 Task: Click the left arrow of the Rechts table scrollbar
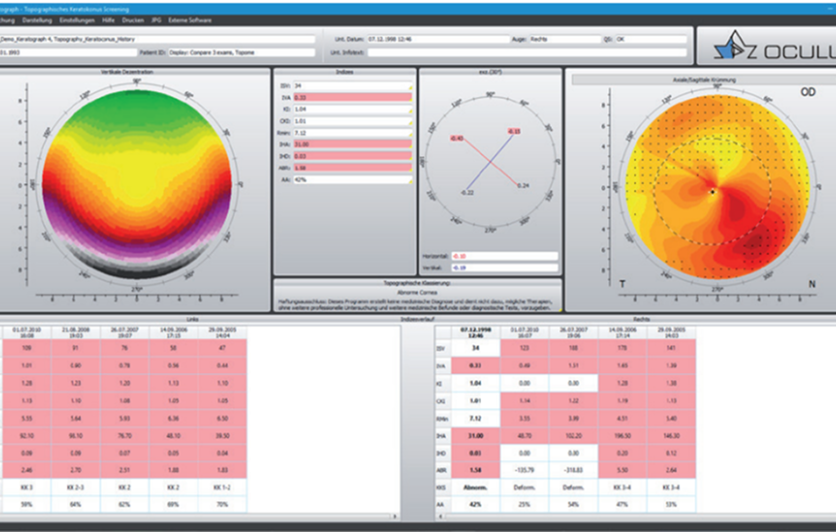(440, 516)
